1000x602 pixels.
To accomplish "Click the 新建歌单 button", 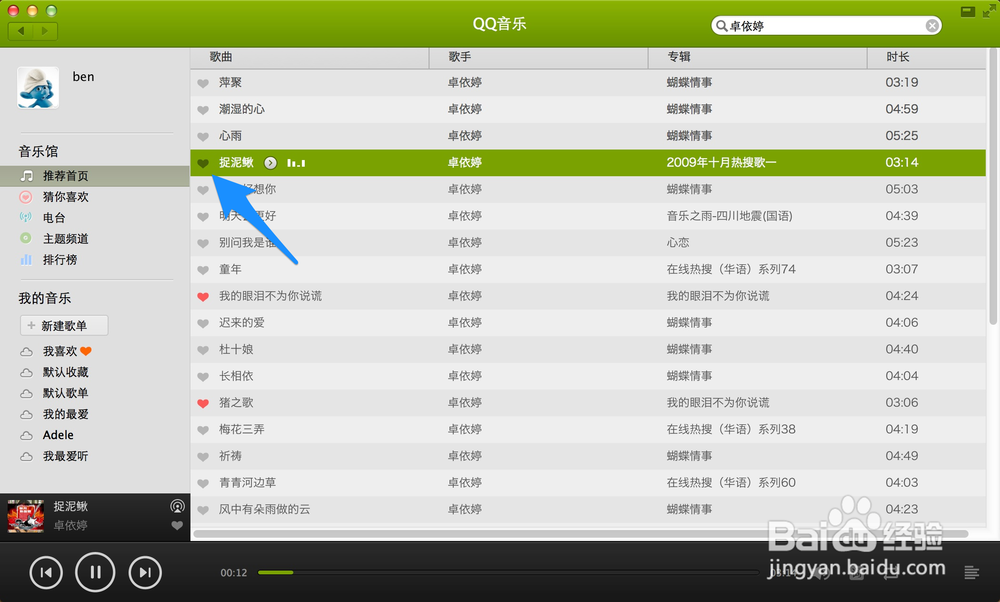I will tap(64, 325).
